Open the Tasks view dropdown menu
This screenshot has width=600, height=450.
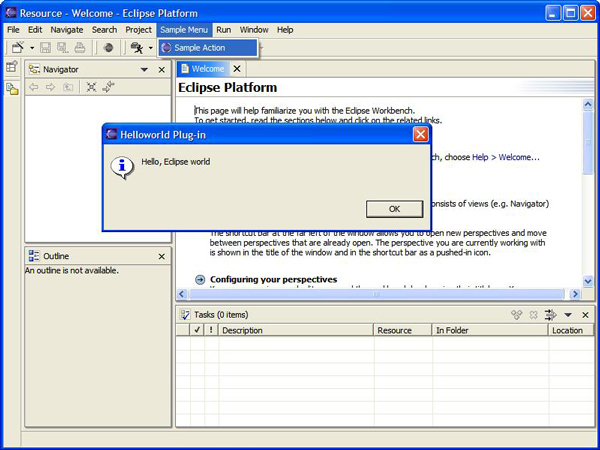click(568, 315)
